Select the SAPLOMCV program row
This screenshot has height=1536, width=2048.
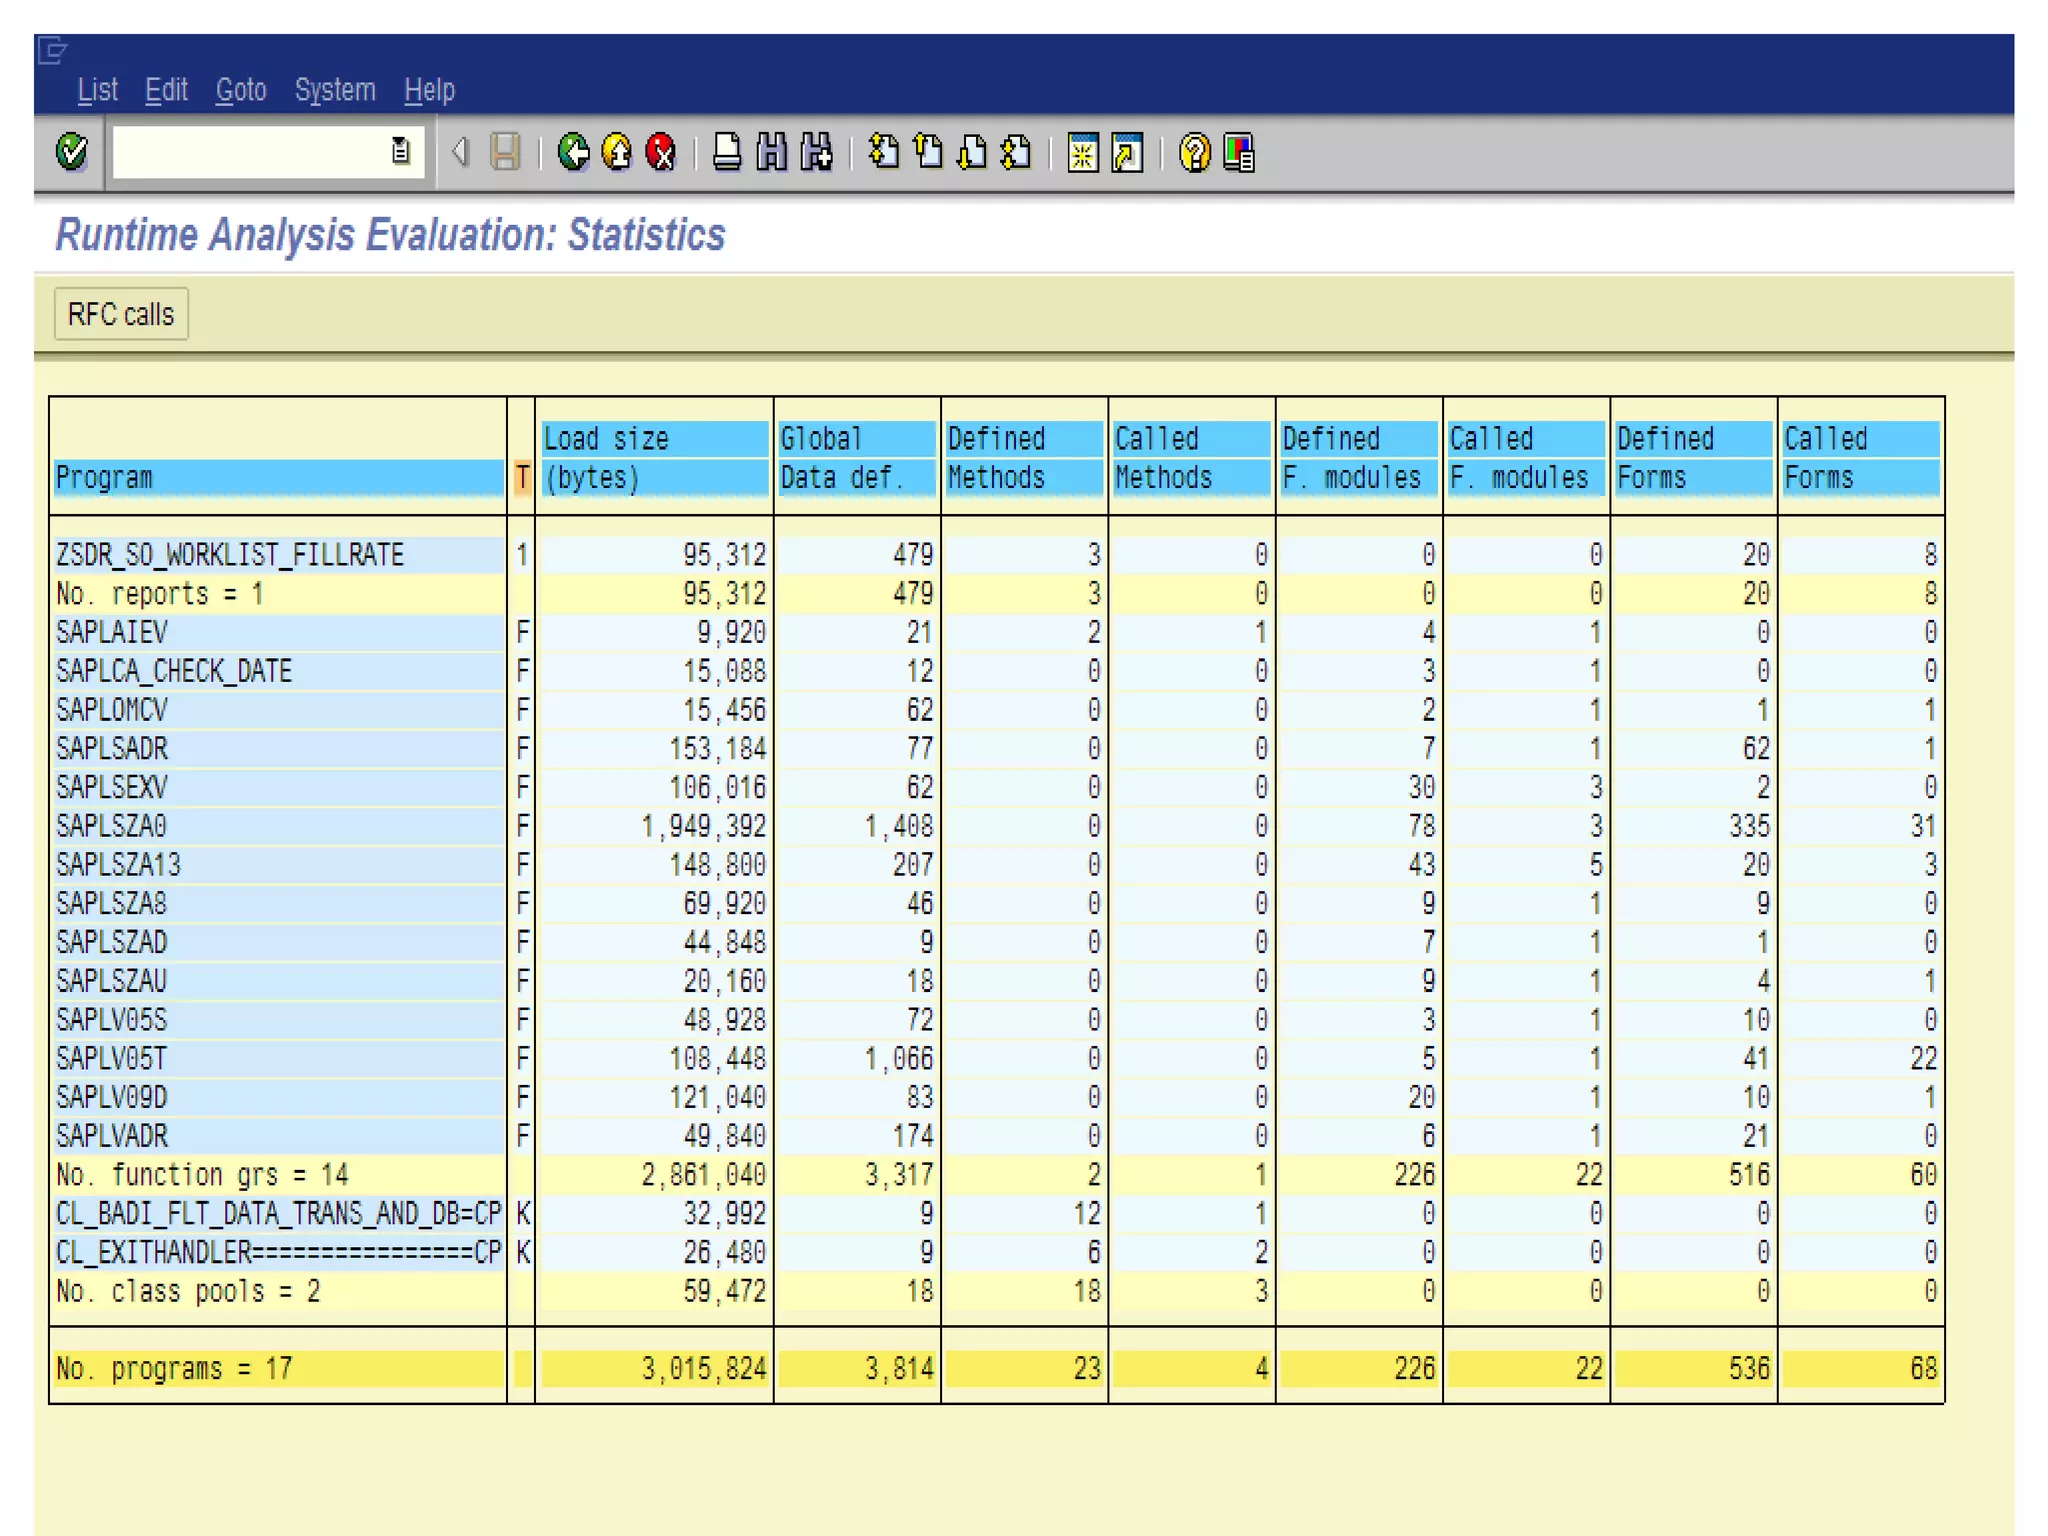996,709
